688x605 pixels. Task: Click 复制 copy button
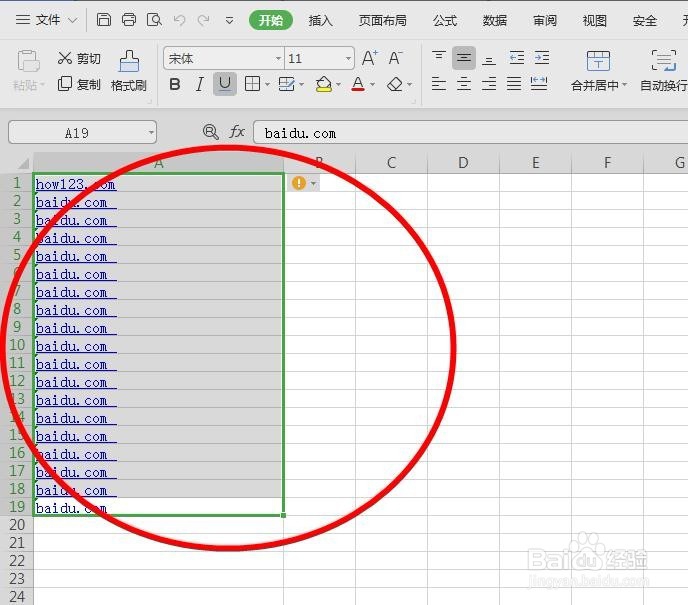tap(79, 84)
